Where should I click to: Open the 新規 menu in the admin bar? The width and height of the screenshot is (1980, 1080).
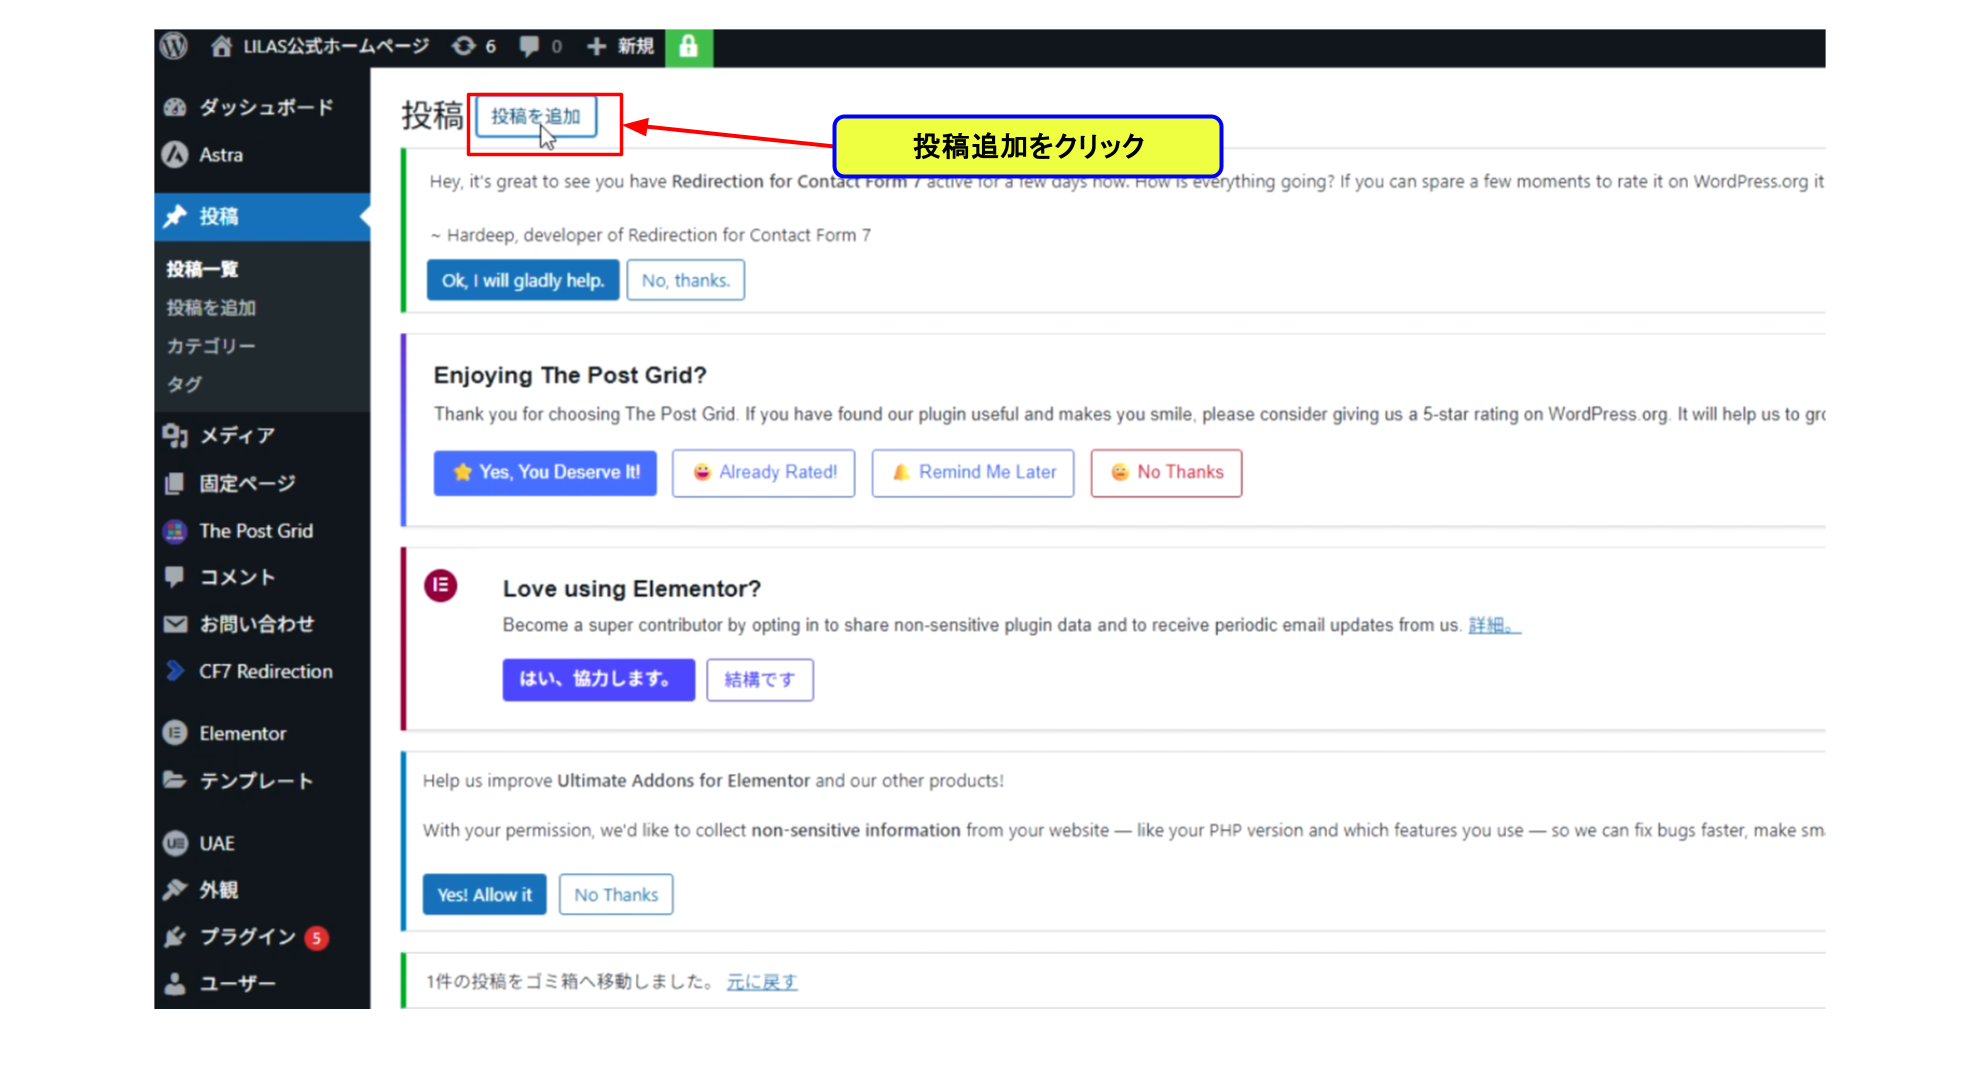(x=635, y=46)
